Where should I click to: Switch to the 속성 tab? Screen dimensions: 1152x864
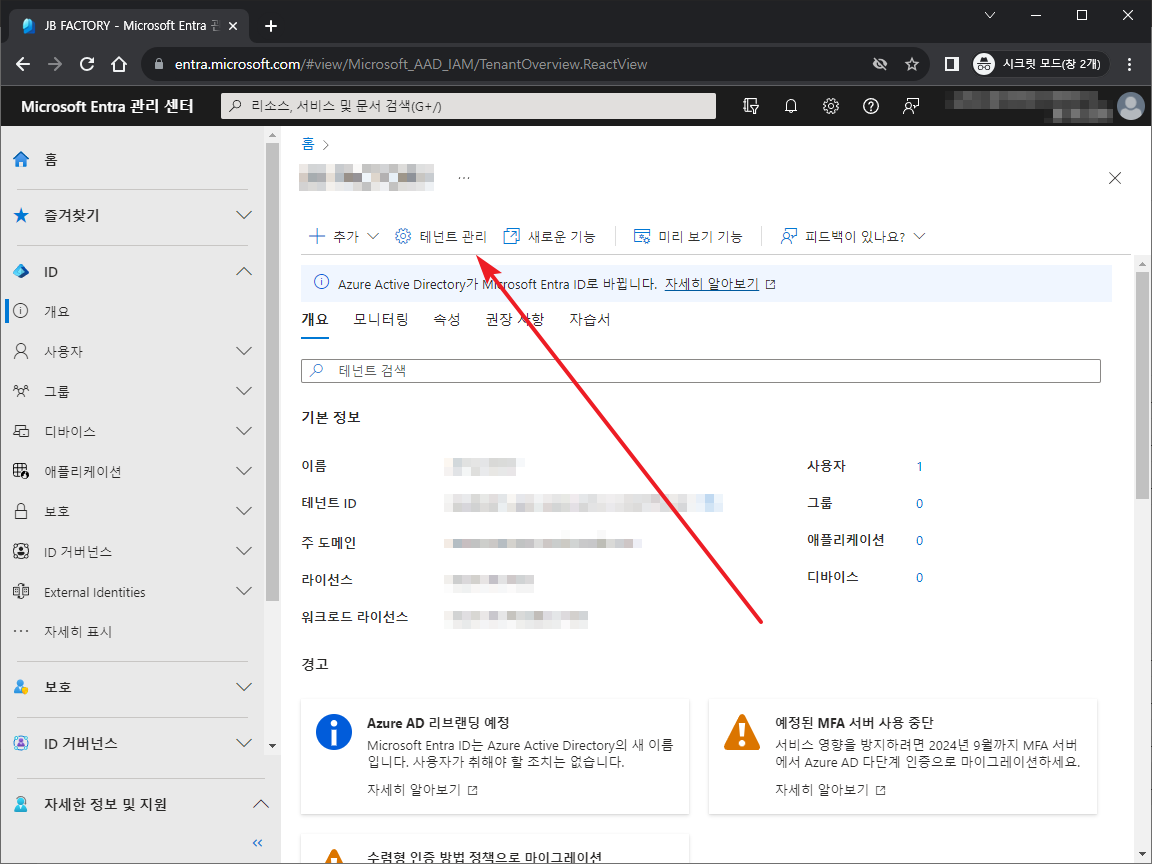pos(447,320)
